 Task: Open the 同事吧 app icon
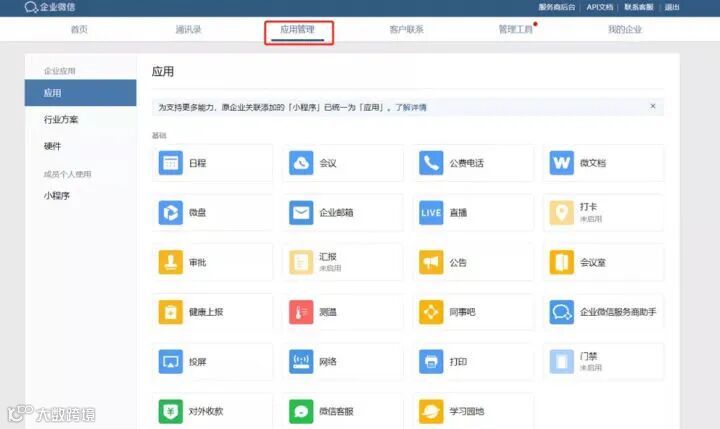431,312
